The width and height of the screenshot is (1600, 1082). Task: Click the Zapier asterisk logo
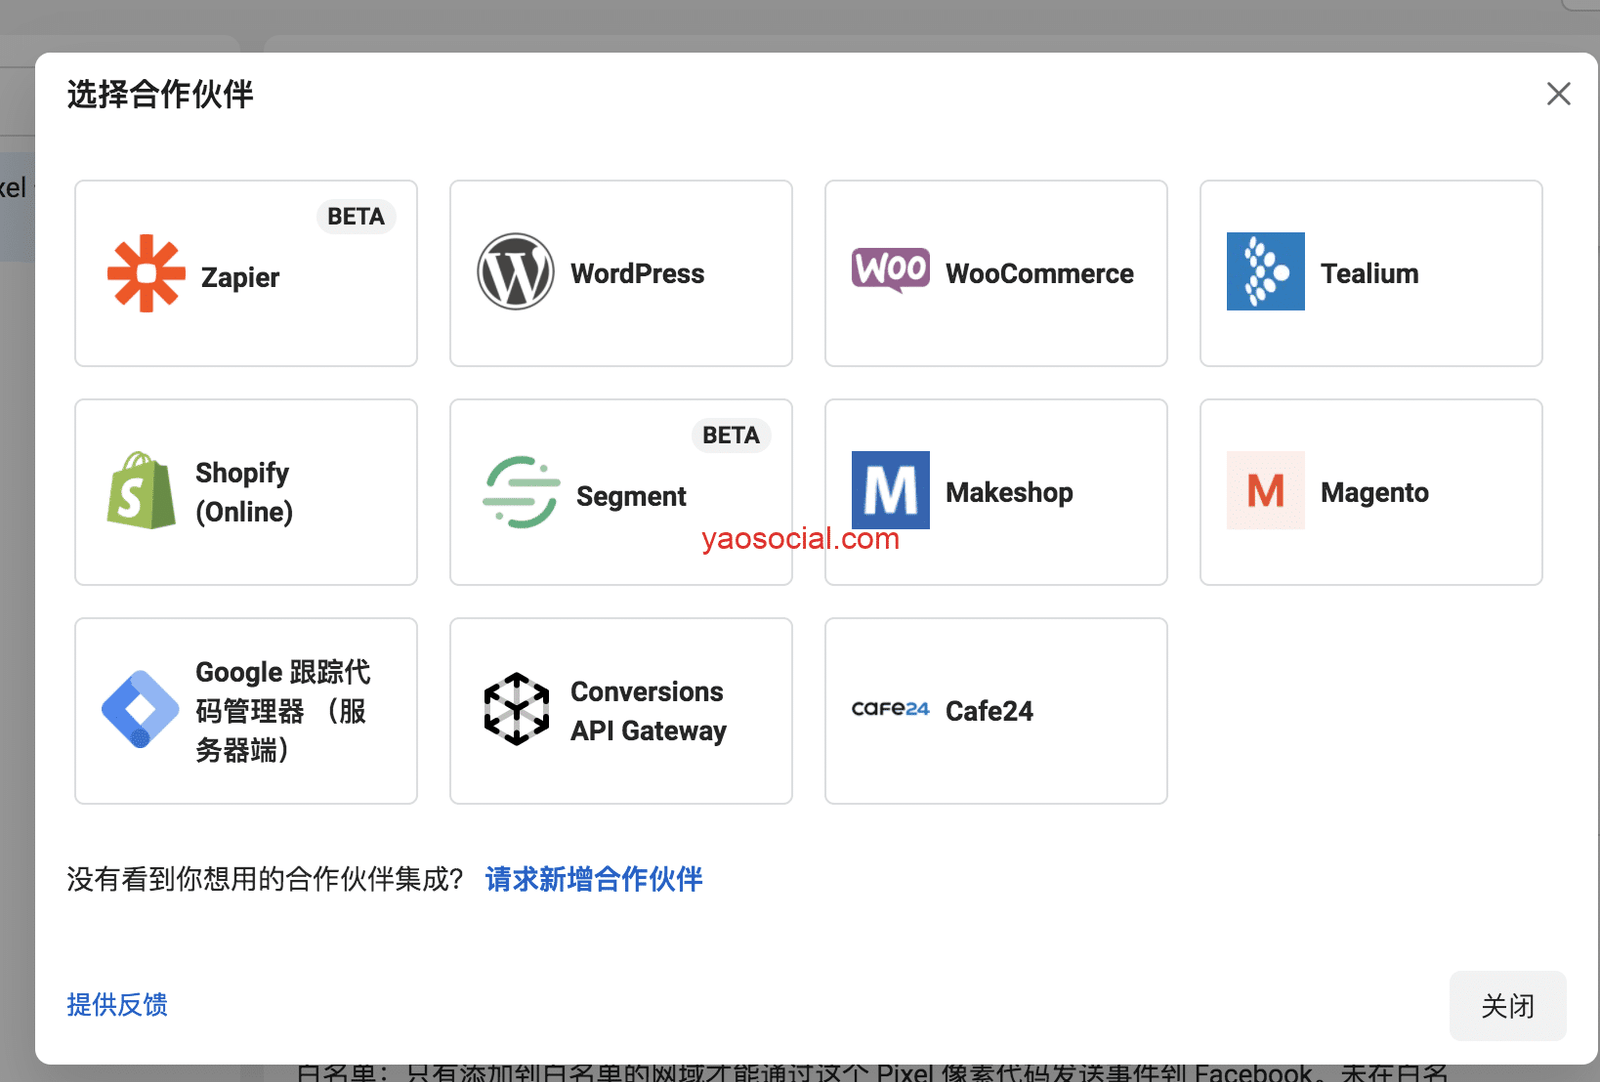pyautogui.click(x=146, y=273)
